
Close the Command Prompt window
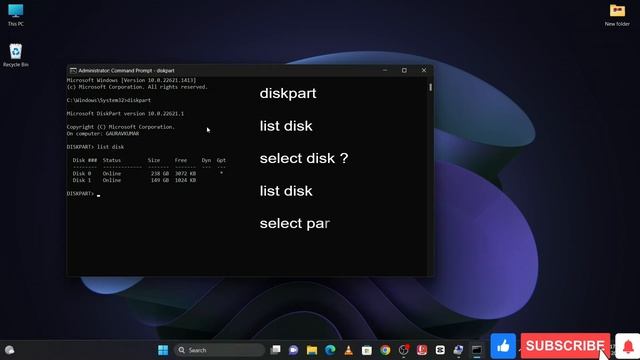coord(424,70)
